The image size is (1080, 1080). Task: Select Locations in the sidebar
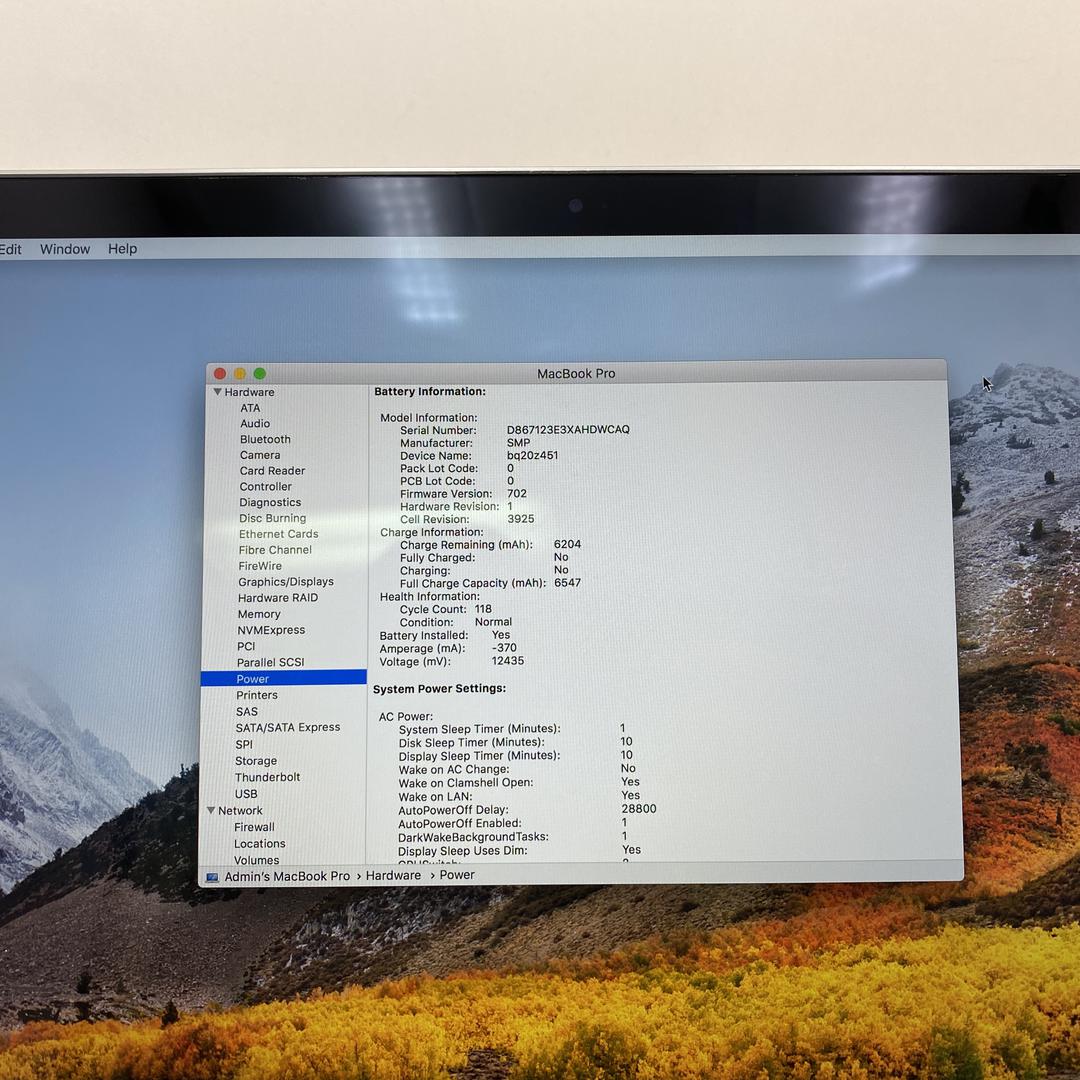click(260, 844)
